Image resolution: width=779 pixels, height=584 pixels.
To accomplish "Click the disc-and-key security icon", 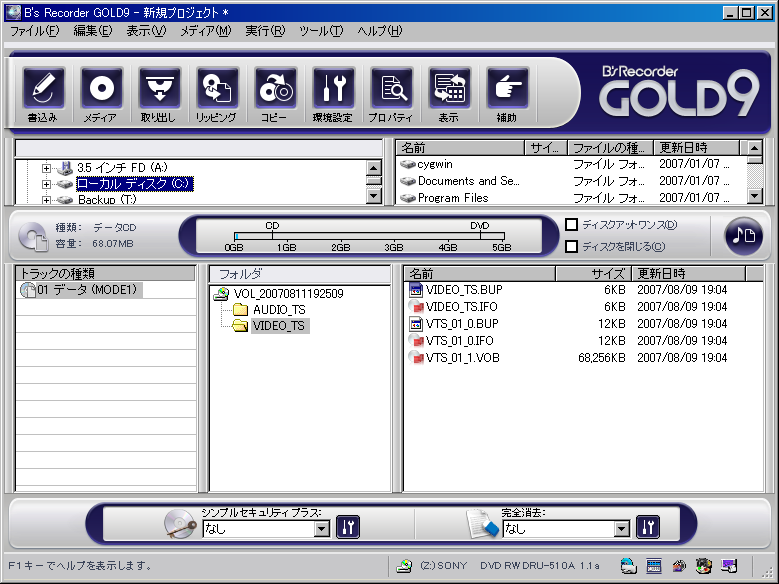I will coord(179,524).
